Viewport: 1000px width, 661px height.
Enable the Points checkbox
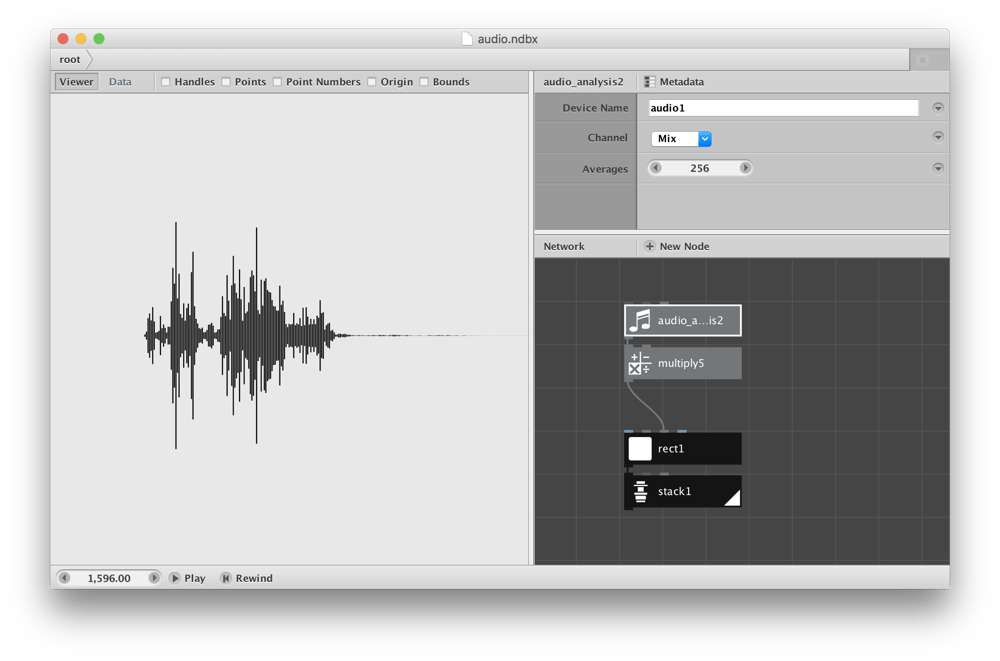pyautogui.click(x=226, y=82)
